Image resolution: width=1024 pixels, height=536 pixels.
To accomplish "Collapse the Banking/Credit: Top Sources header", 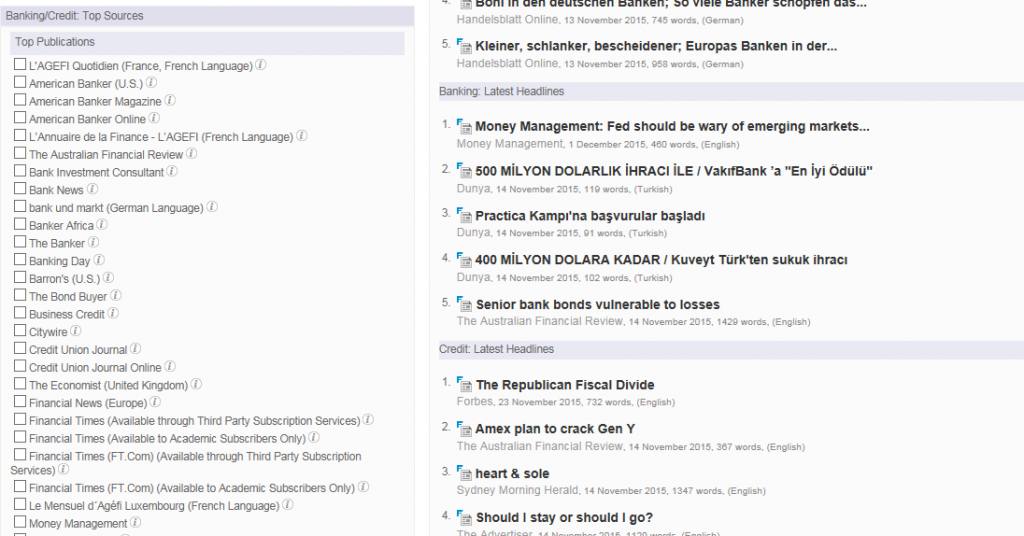I will point(75,16).
